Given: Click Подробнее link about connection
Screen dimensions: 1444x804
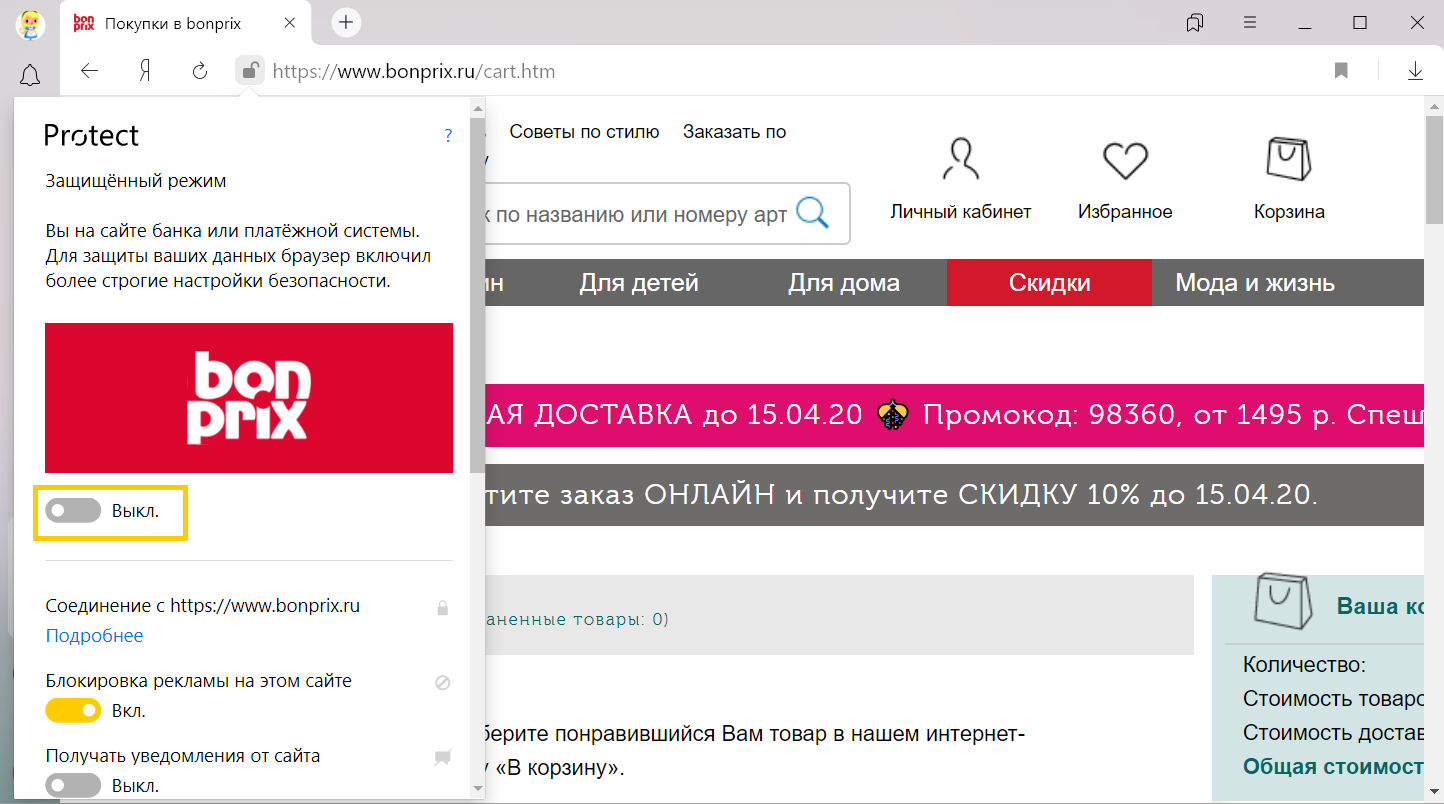Looking at the screenshot, I should click(94, 636).
